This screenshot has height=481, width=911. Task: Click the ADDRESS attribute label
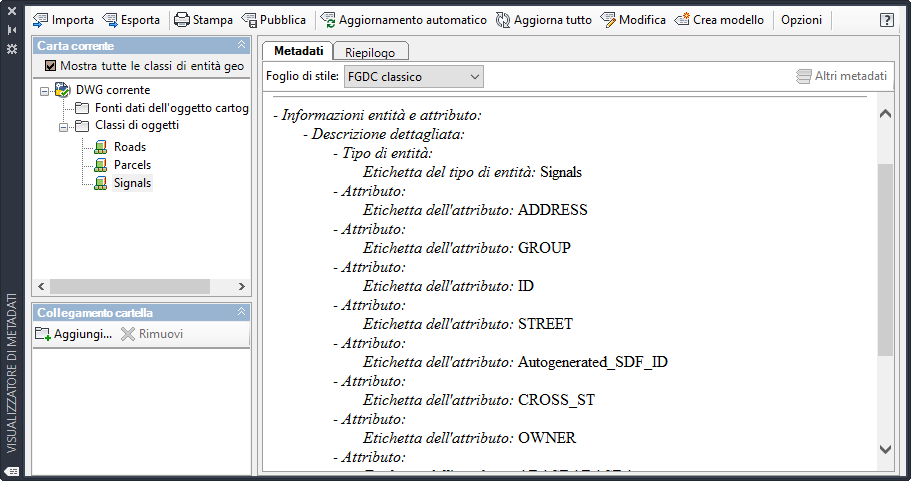(x=553, y=210)
